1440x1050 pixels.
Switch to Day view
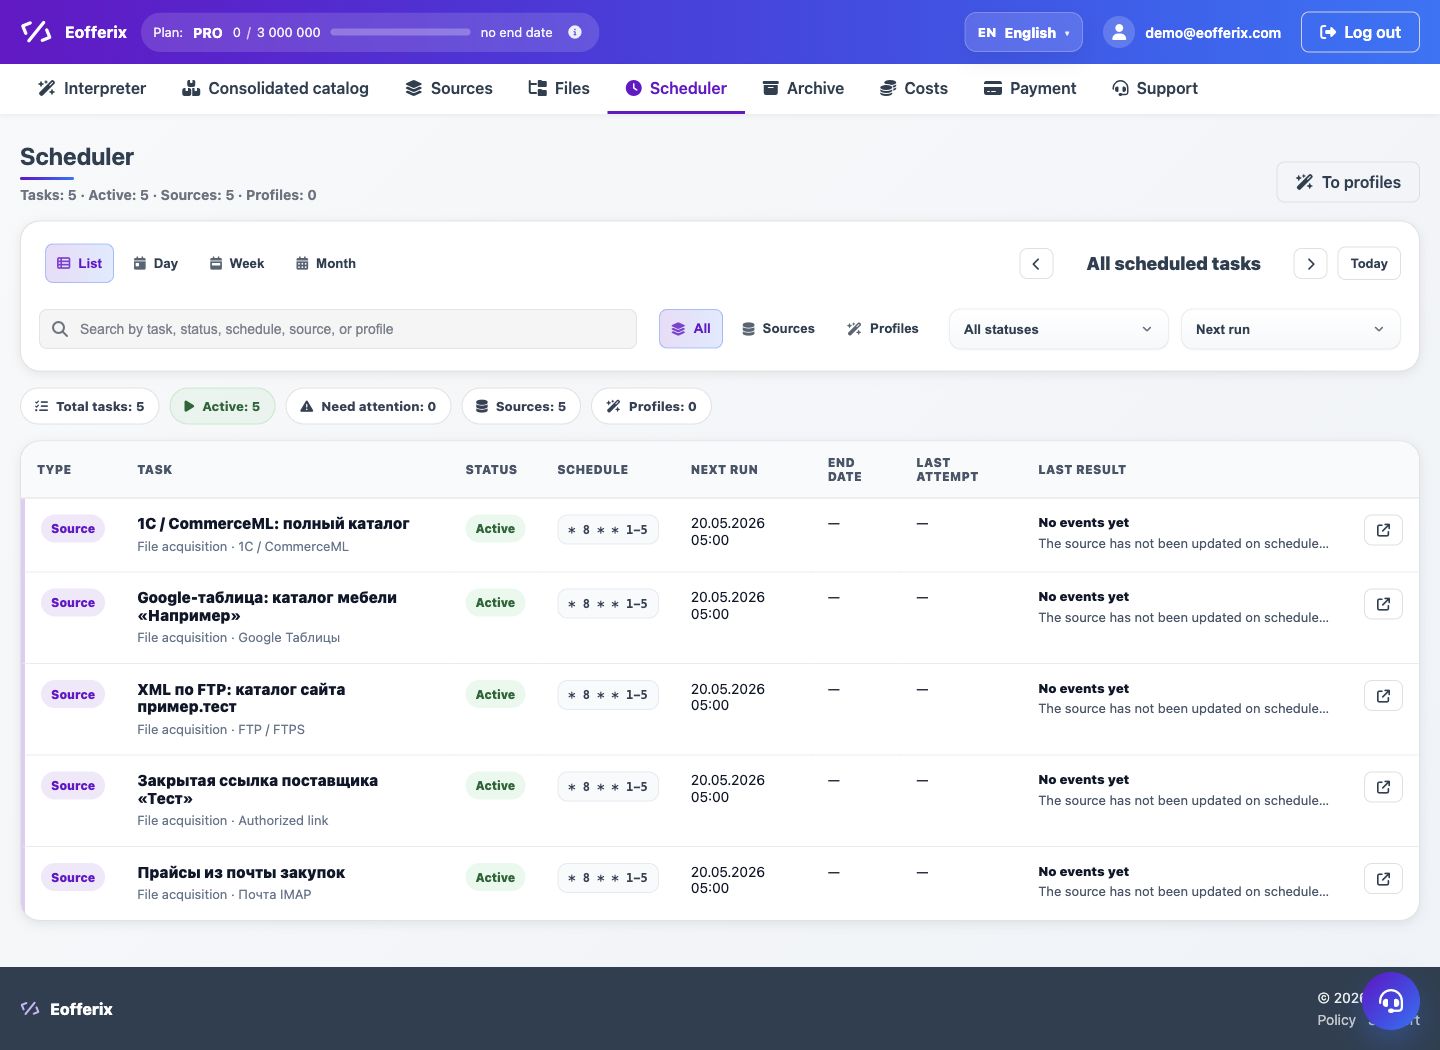[156, 263]
